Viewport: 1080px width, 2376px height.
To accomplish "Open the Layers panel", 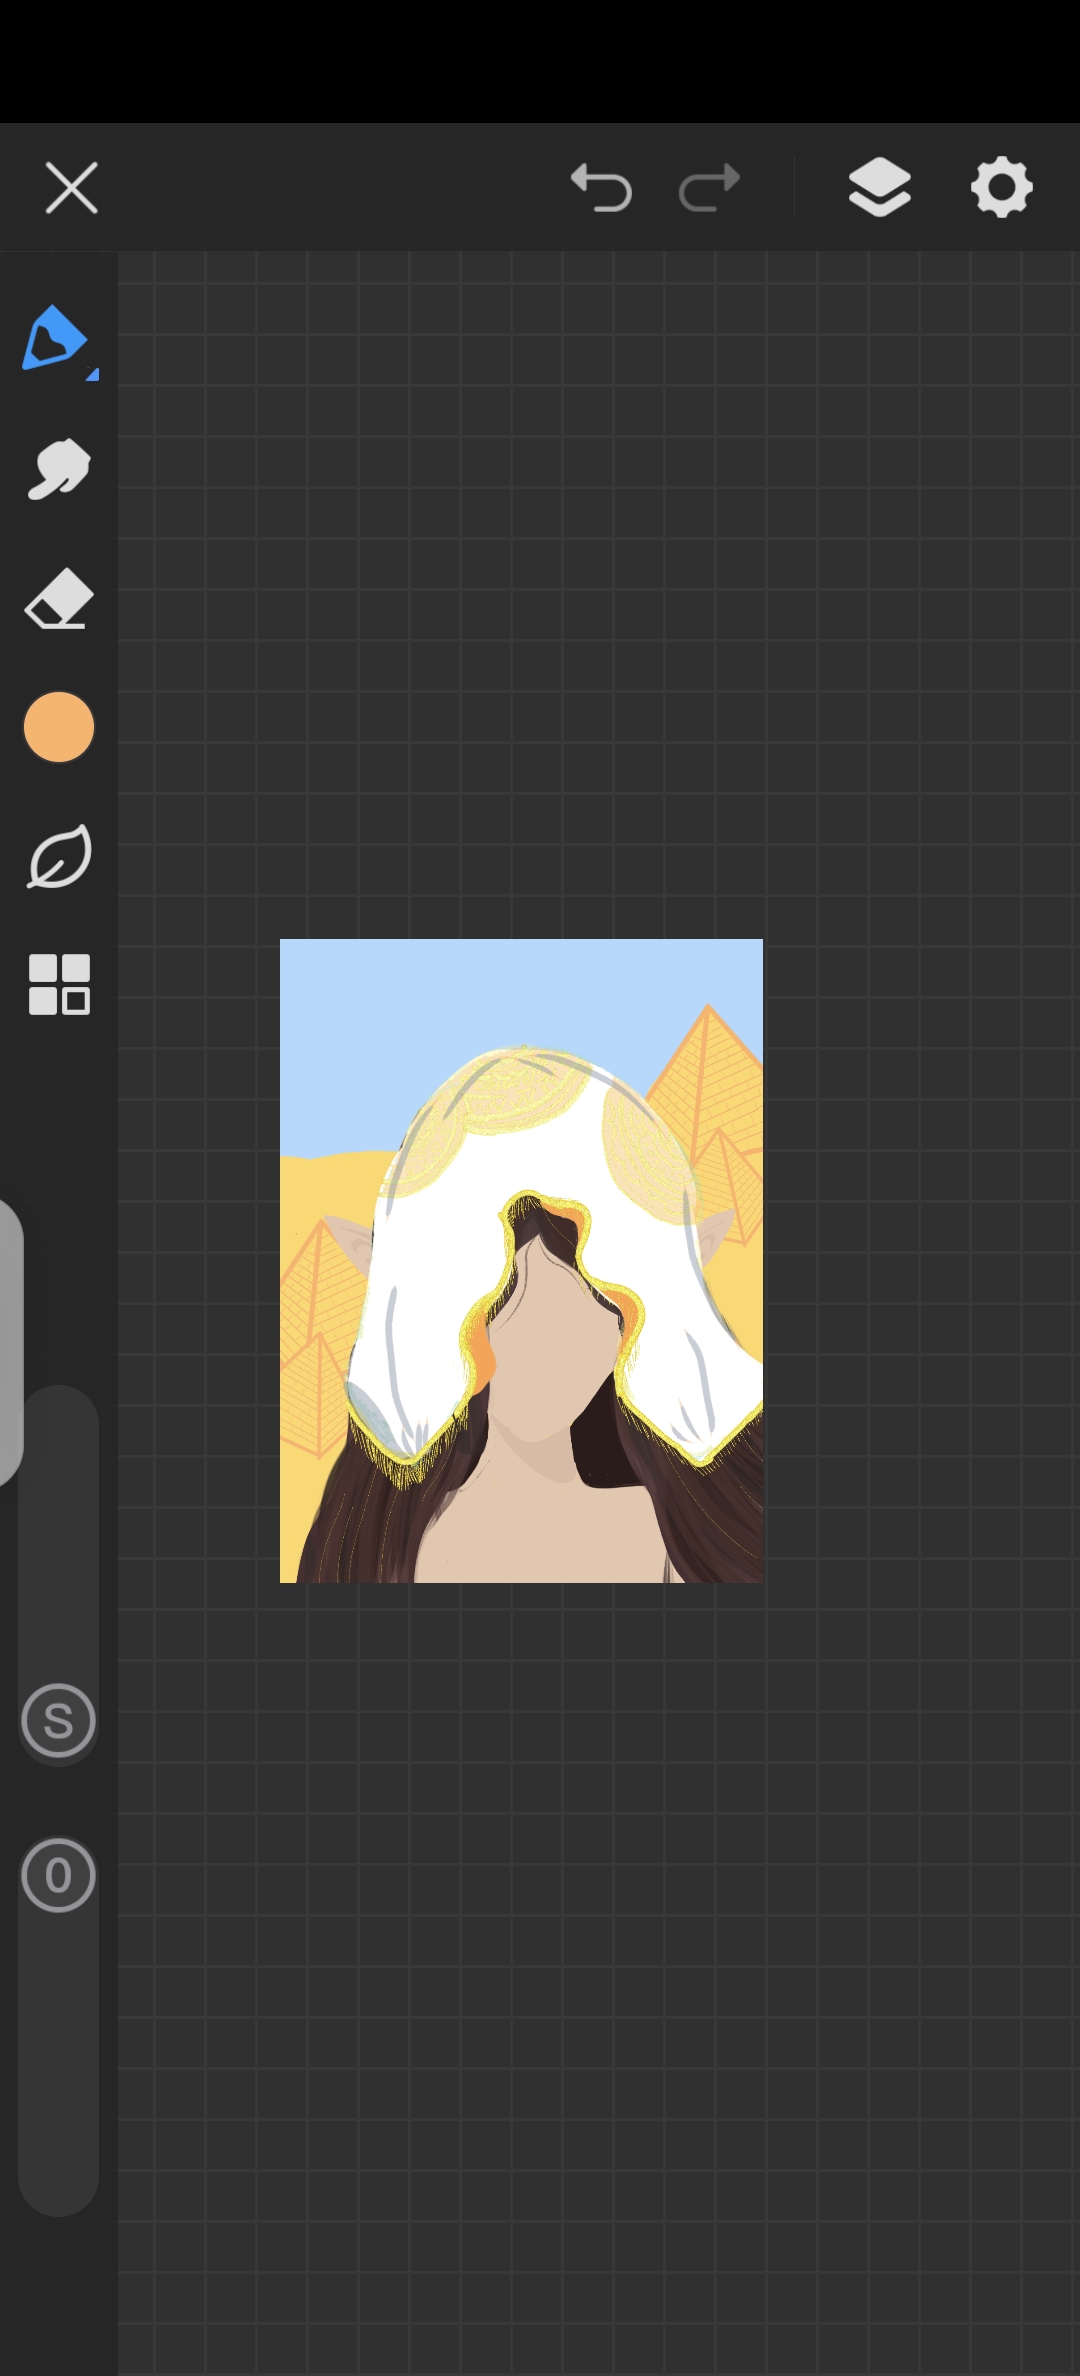I will tap(879, 187).
